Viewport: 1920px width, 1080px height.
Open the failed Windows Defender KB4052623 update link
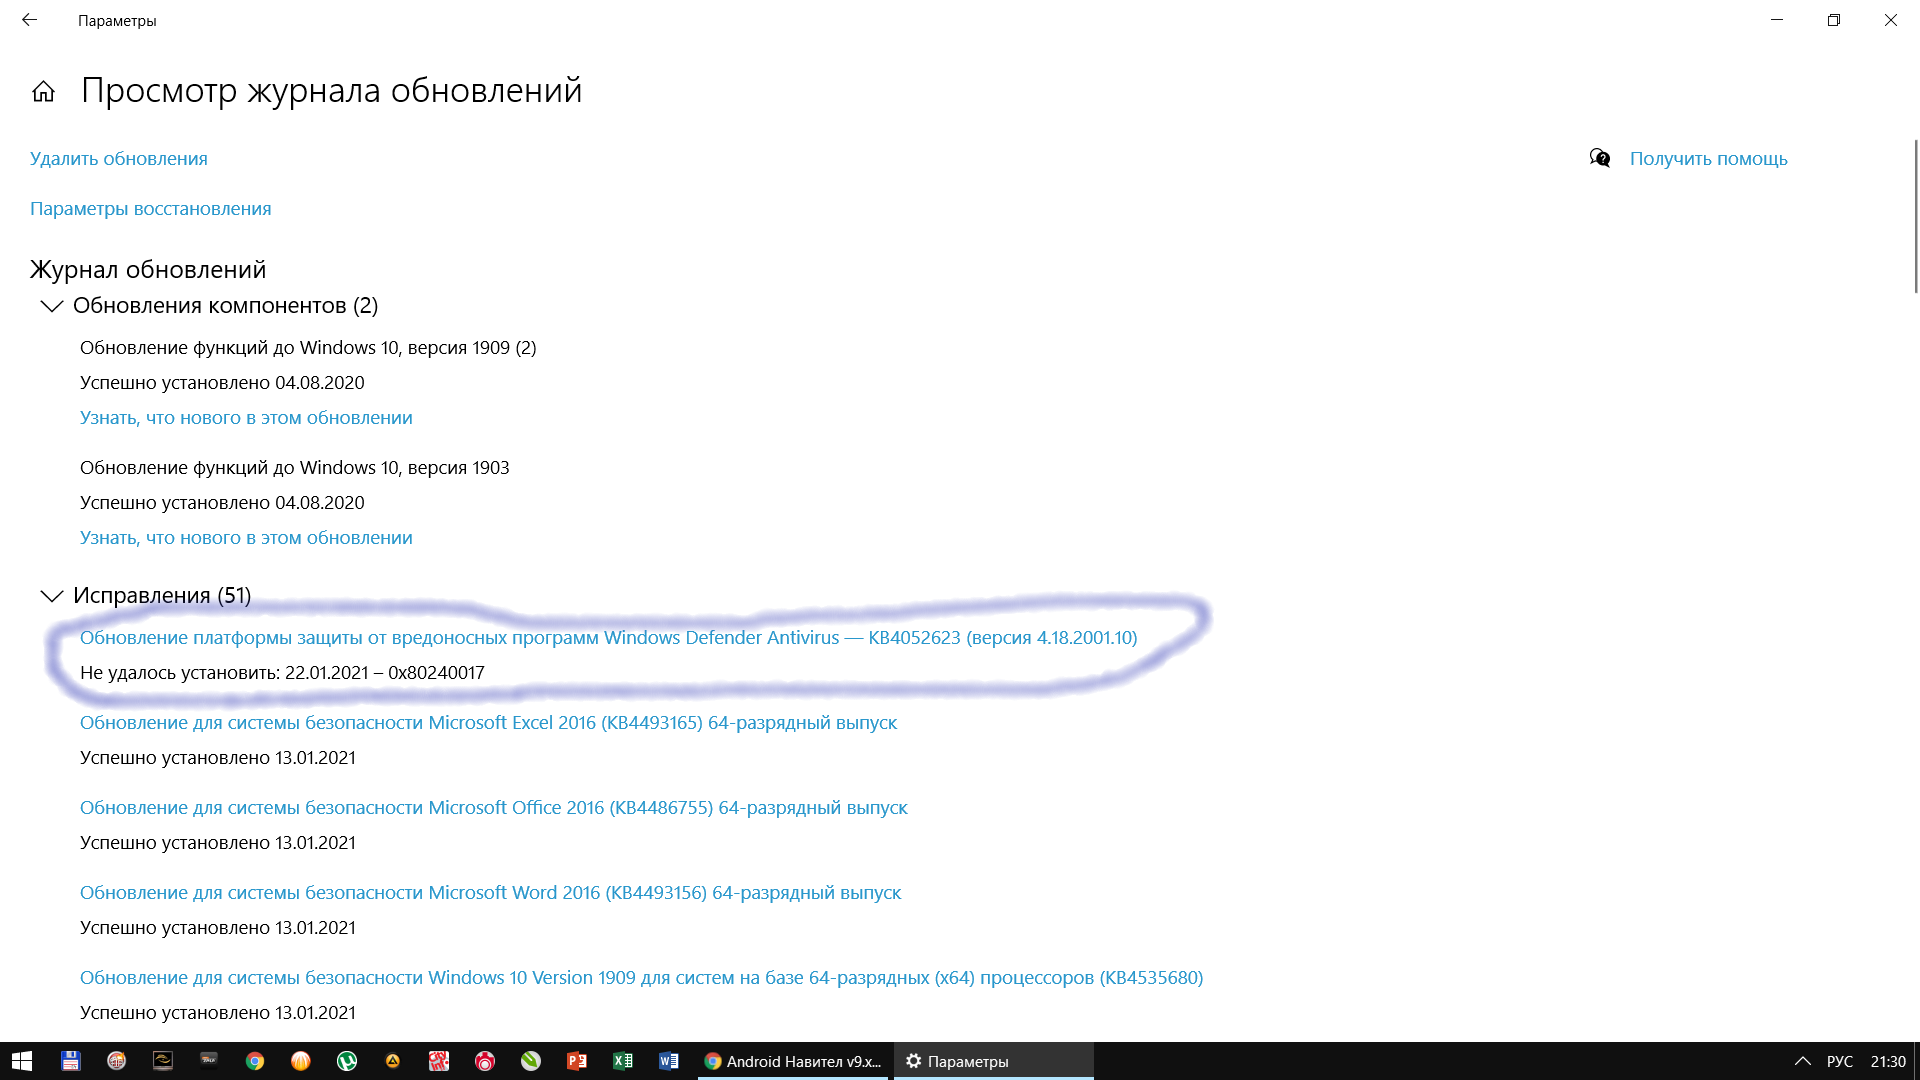tap(608, 638)
